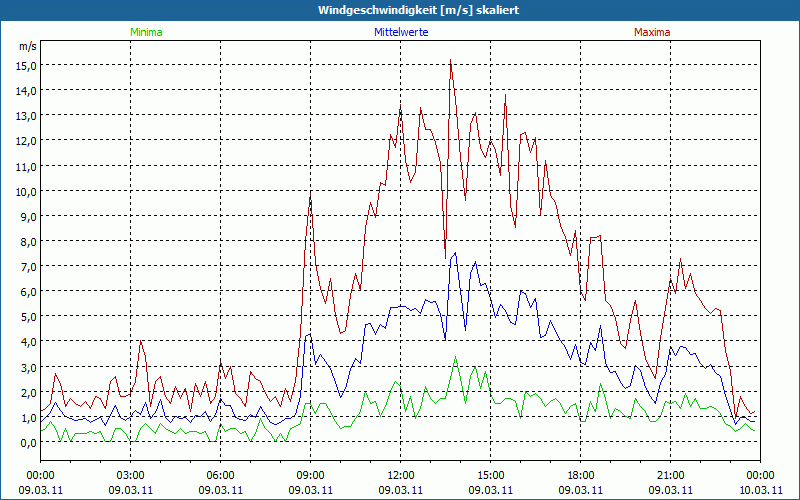The height and width of the screenshot is (500, 800).
Task: Click the 21:00 time axis label
Action: (670, 476)
